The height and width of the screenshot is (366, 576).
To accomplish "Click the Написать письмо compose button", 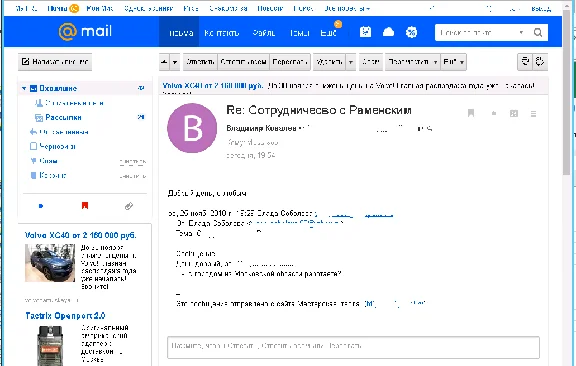I will tap(55, 61).
